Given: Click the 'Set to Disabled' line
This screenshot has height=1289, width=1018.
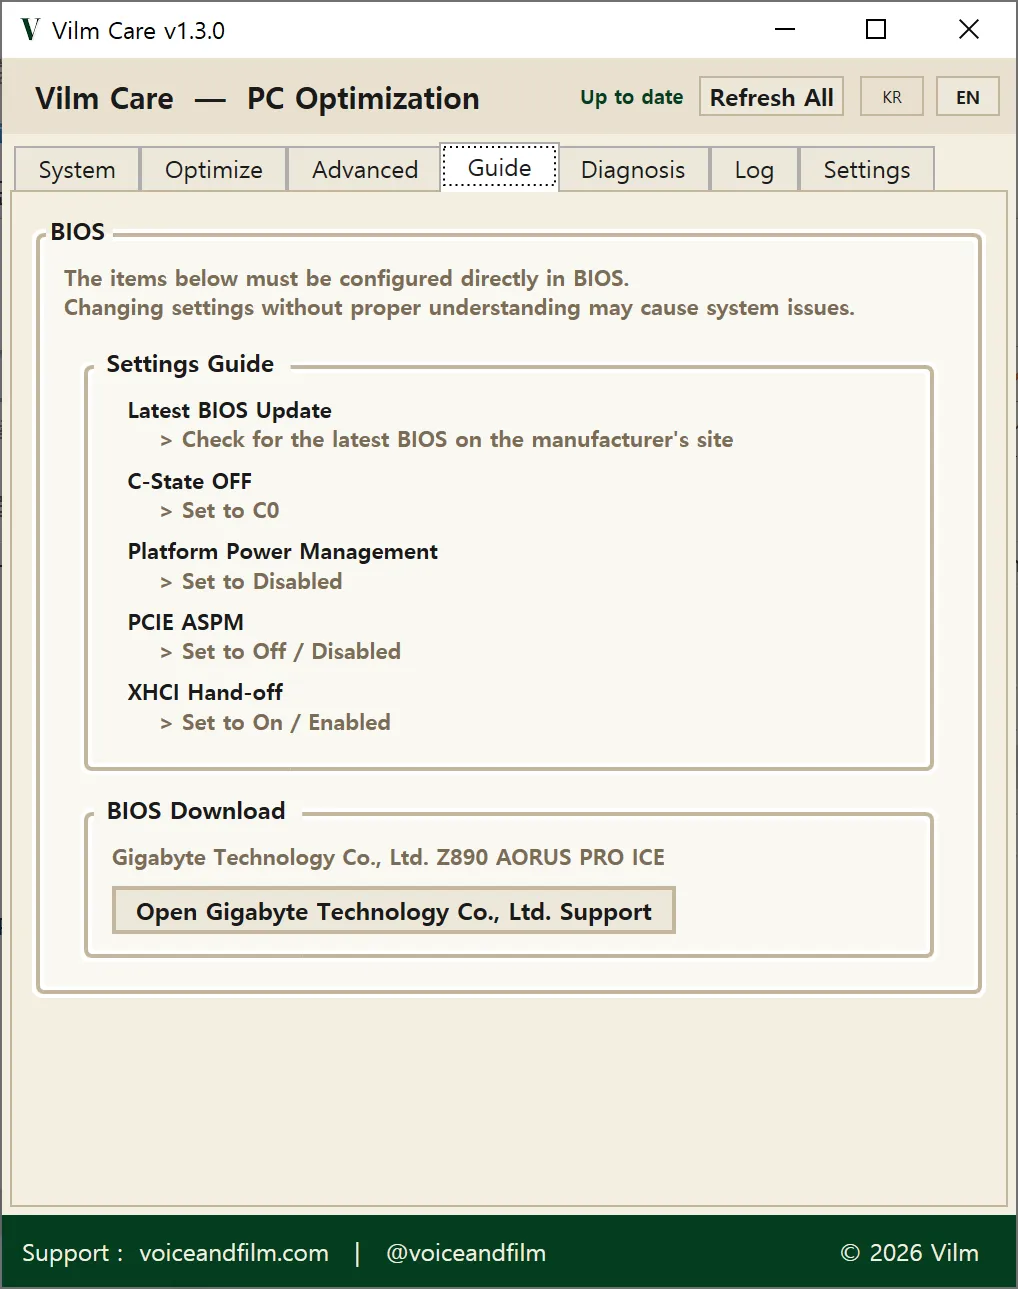Looking at the screenshot, I should click(251, 581).
